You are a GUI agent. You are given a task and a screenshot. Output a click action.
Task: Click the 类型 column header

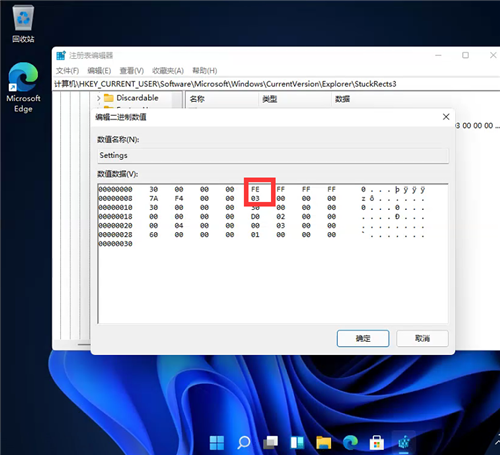[295, 99]
